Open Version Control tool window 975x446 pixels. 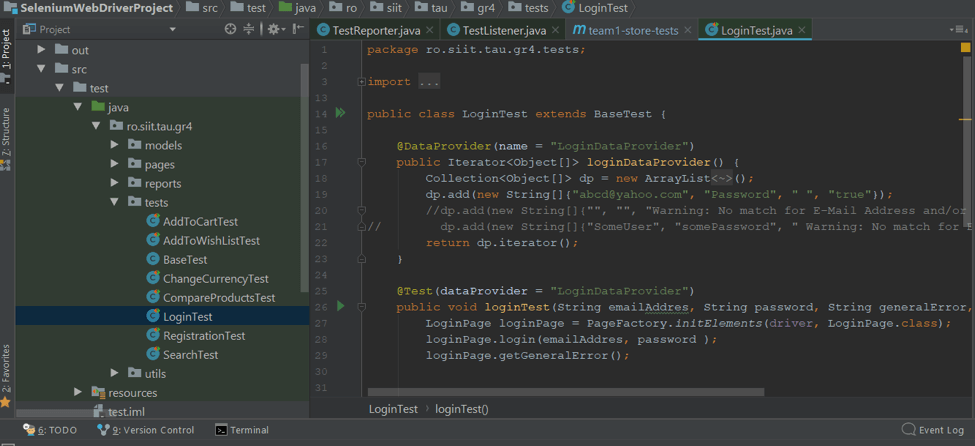click(x=146, y=430)
